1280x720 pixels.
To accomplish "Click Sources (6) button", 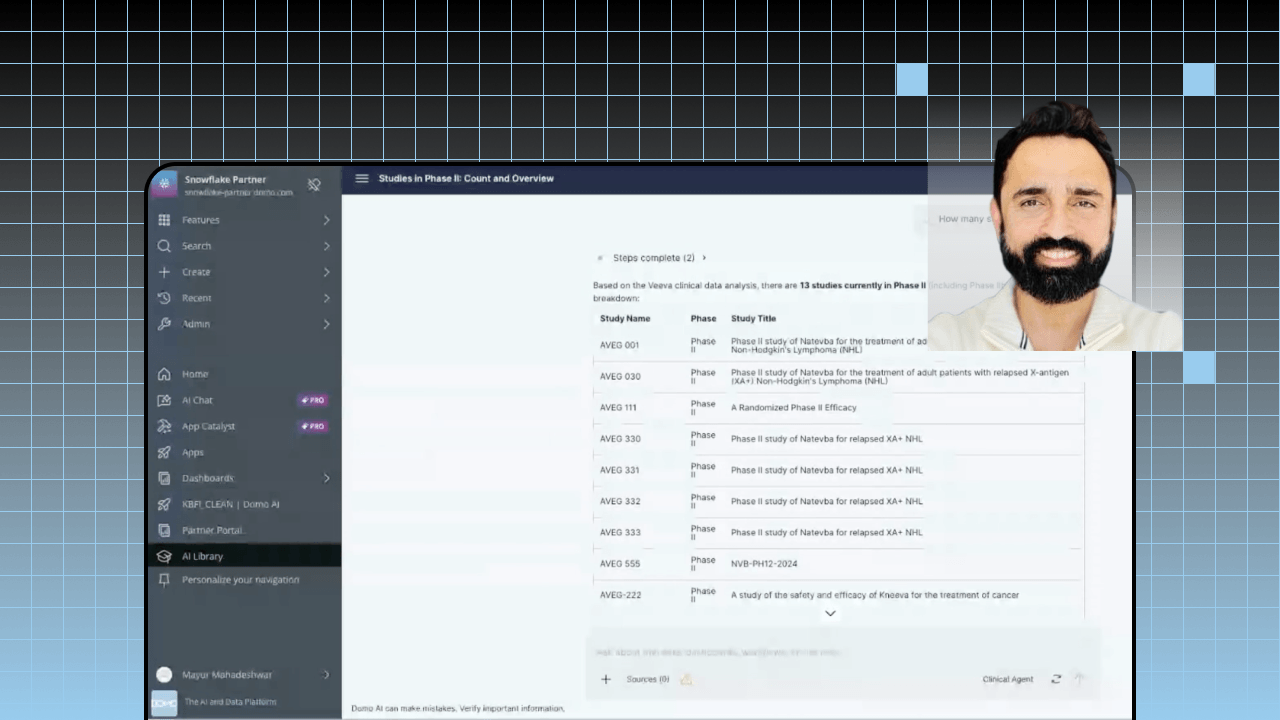I will [648, 679].
